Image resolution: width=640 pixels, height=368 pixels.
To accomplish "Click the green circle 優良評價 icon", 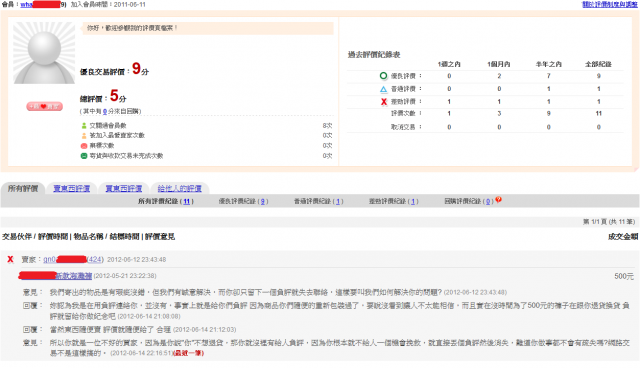I will (383, 75).
